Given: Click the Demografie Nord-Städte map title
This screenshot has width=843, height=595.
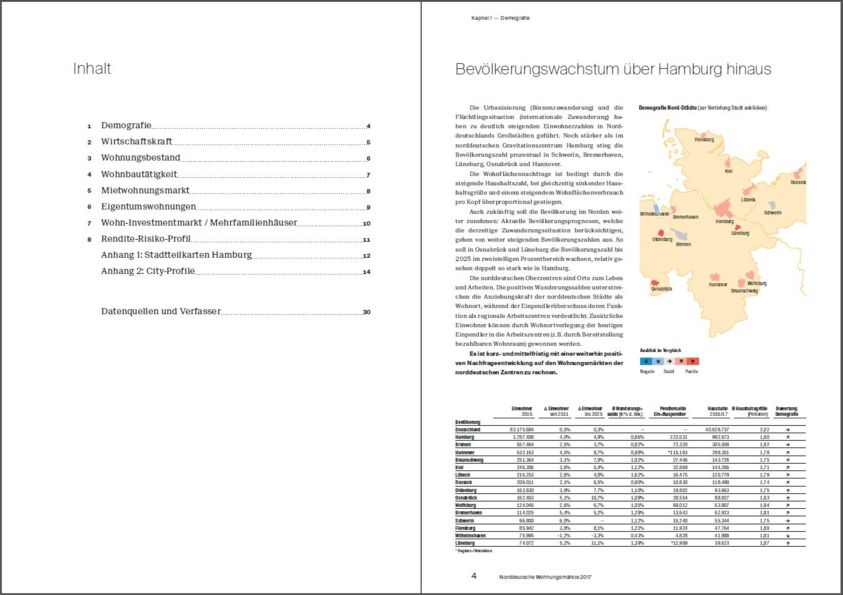Looking at the screenshot, I should point(703,108).
